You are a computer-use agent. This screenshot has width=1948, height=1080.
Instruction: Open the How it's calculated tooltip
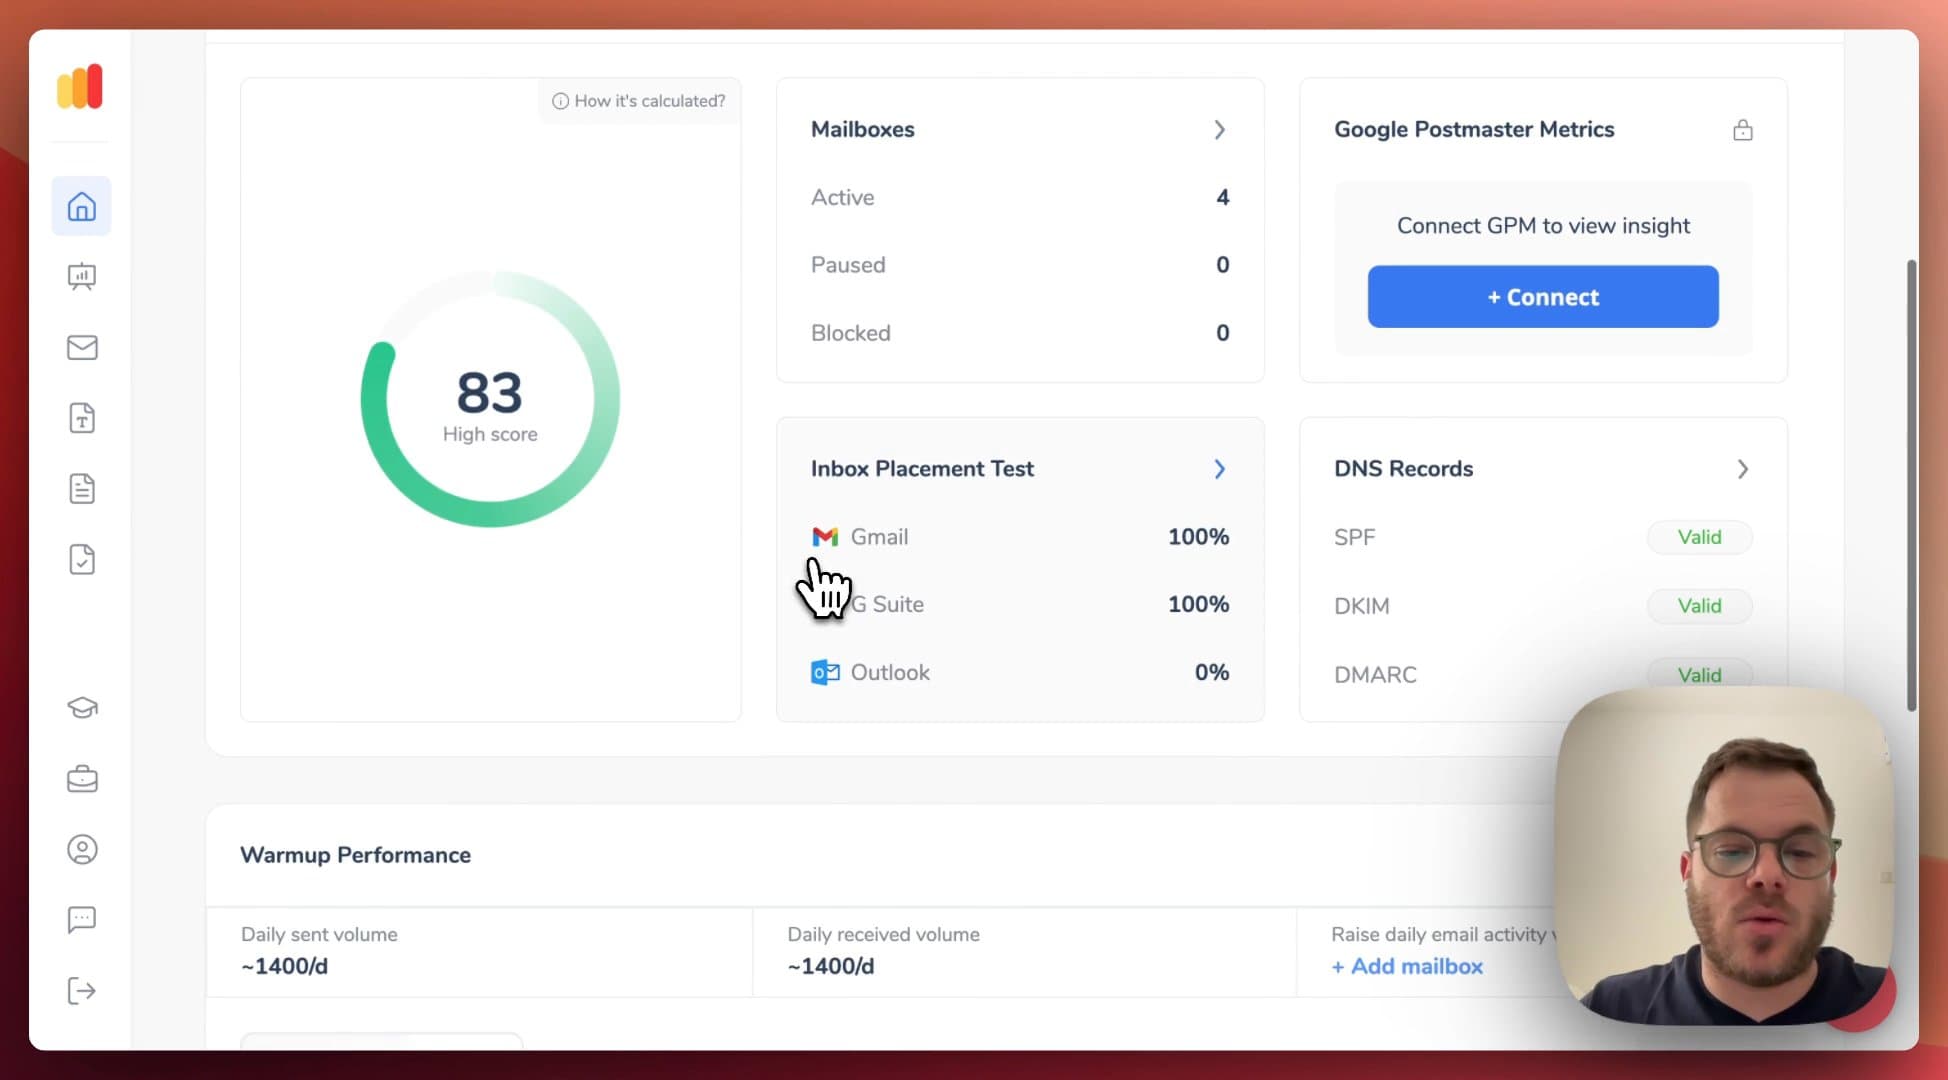point(638,100)
